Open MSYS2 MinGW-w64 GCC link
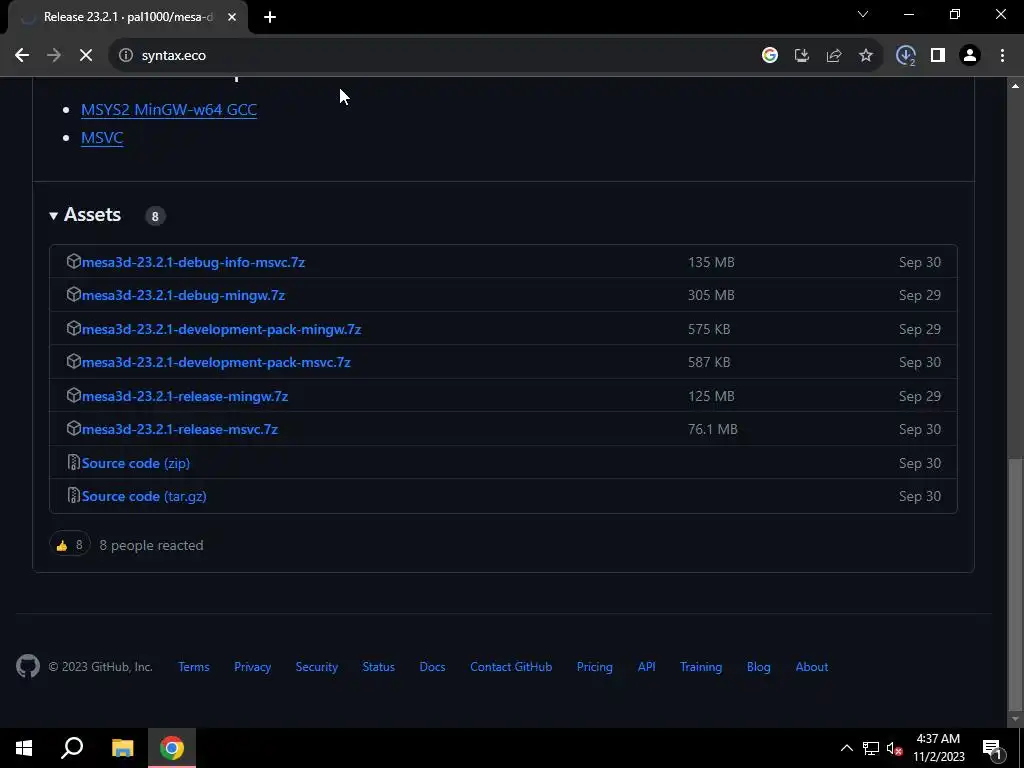The image size is (1024, 768). 168,110
